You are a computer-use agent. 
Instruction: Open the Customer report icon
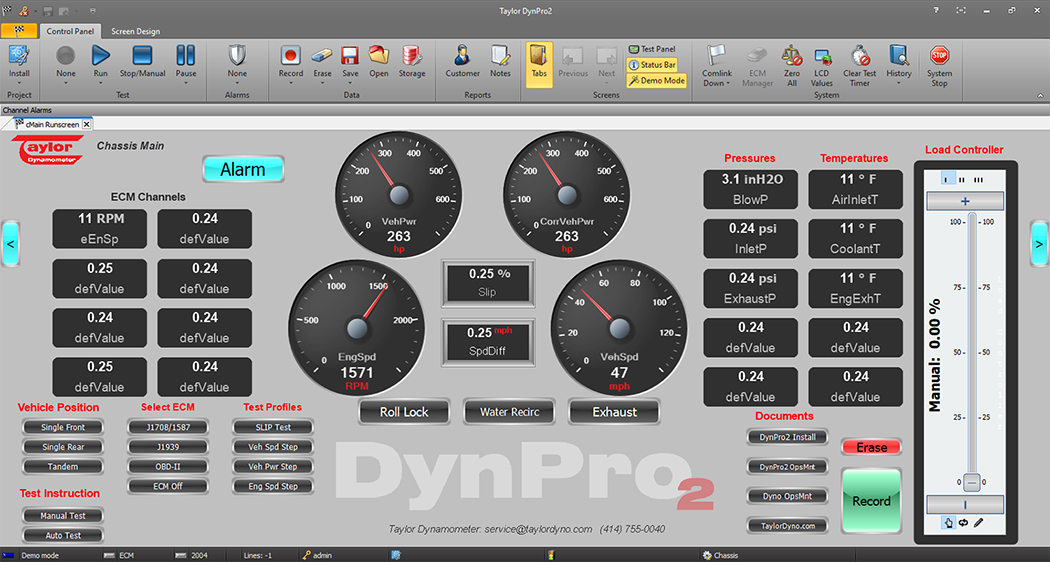(462, 57)
